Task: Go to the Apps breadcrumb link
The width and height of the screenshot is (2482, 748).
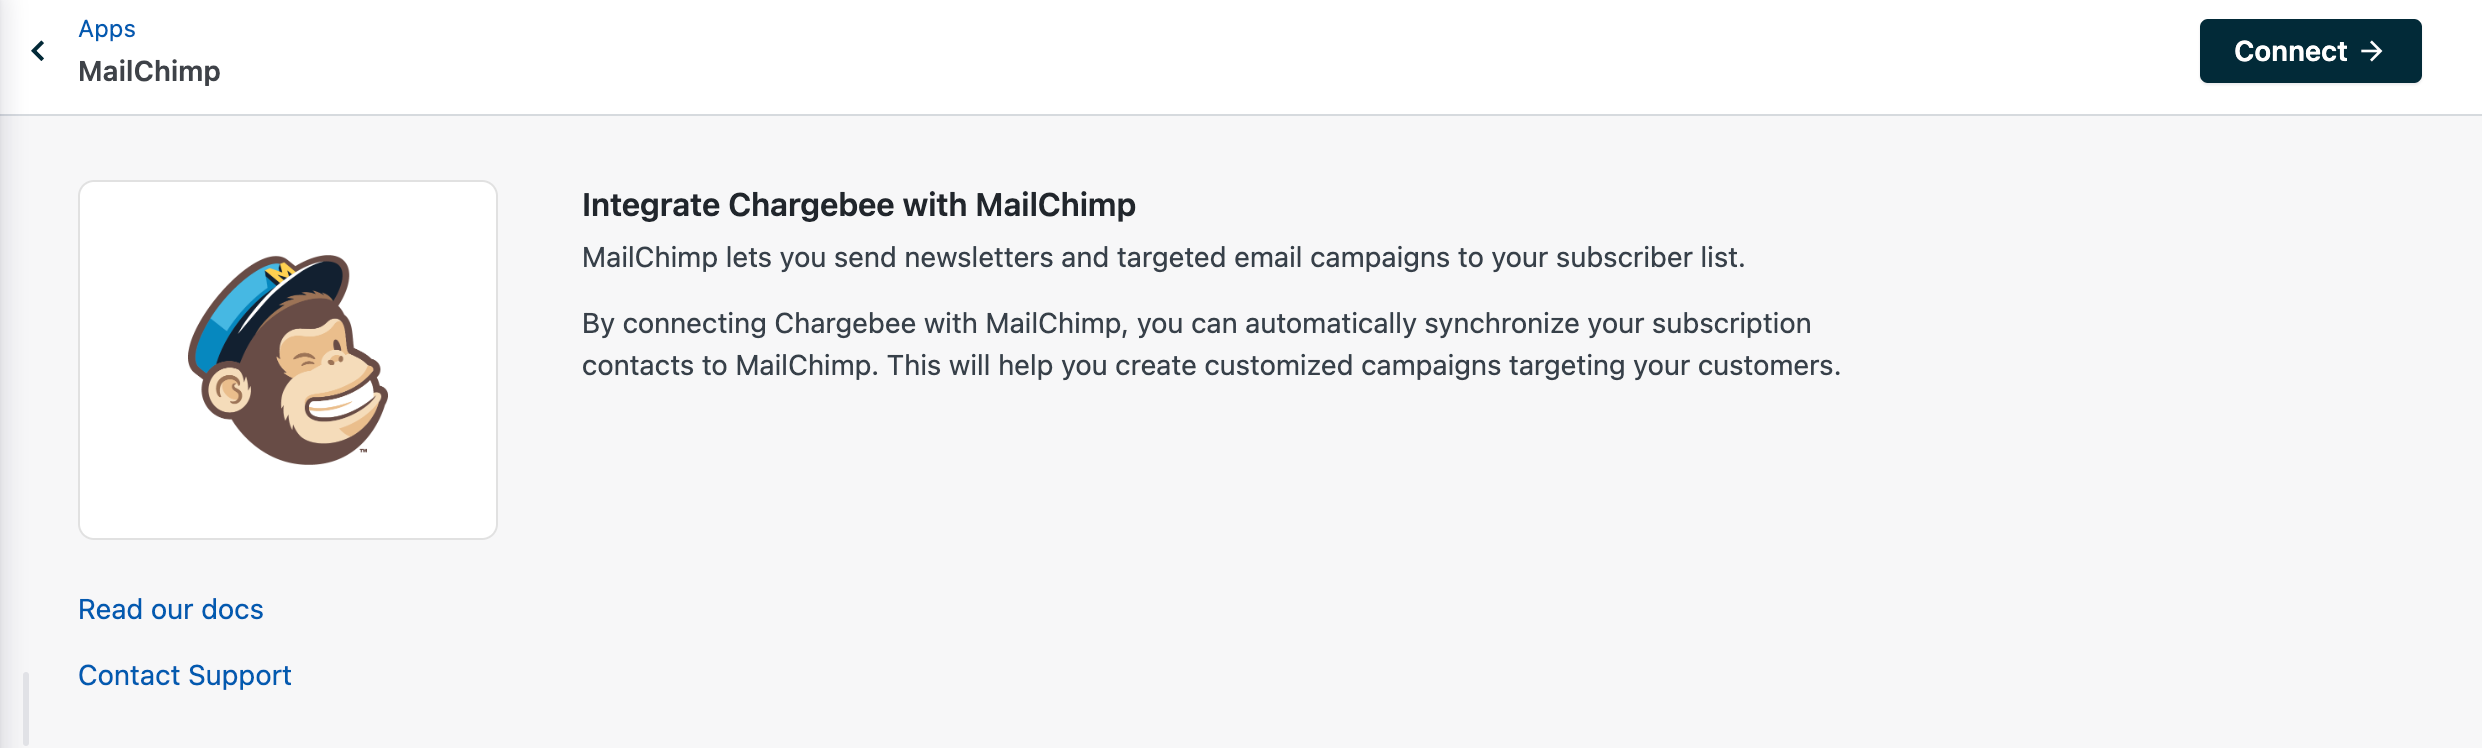Action: point(107,29)
